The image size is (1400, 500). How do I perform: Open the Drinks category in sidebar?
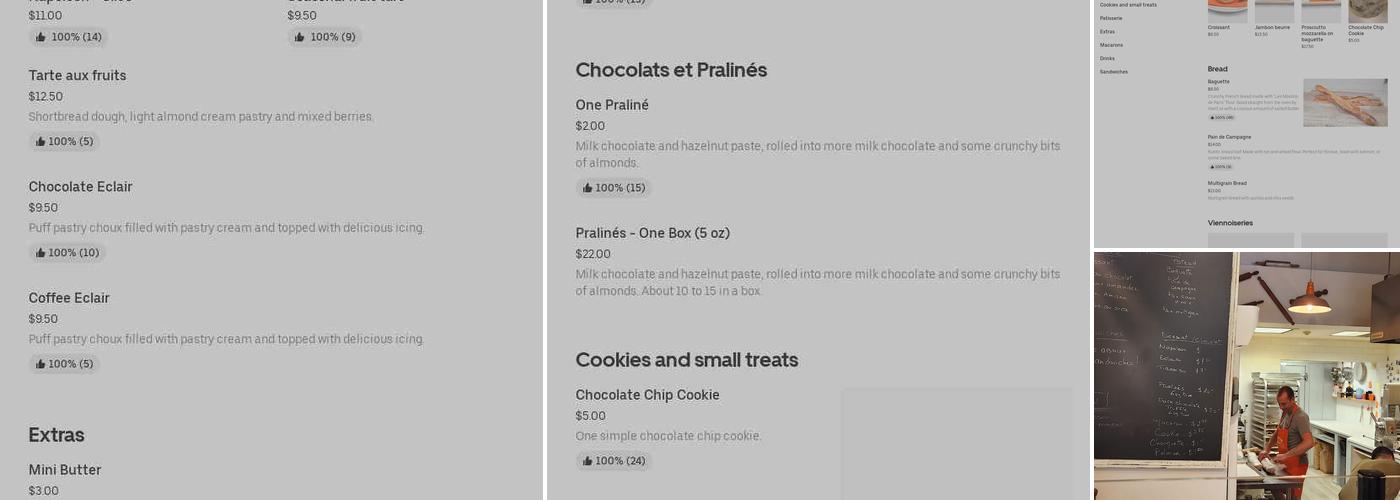(x=1107, y=58)
